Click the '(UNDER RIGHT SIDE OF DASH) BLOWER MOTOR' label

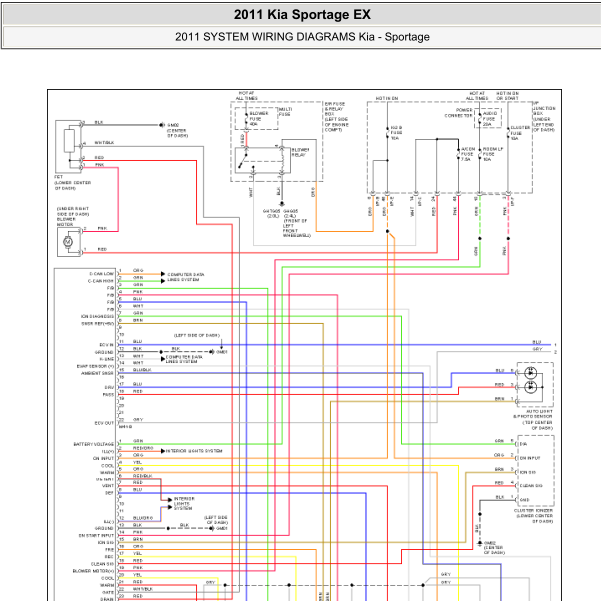[72, 217]
